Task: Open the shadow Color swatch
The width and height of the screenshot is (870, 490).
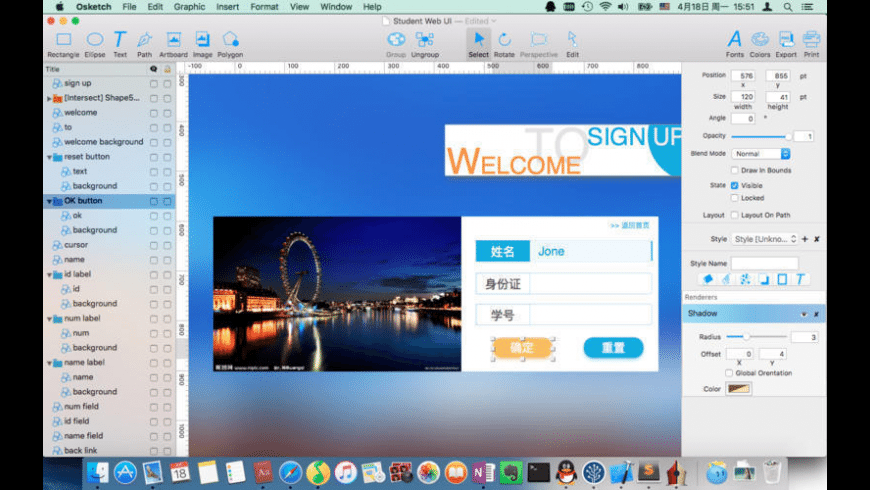Action: [x=739, y=388]
